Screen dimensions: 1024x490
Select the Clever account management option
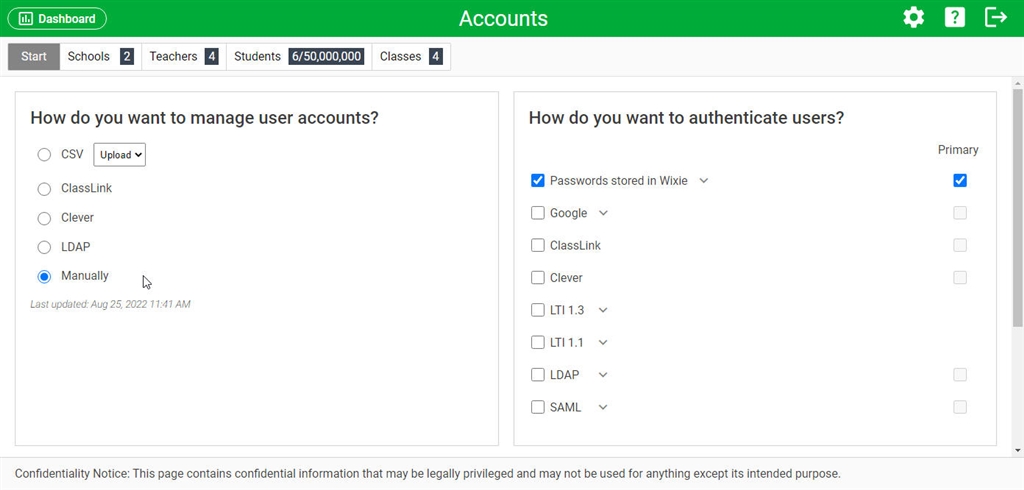point(44,218)
